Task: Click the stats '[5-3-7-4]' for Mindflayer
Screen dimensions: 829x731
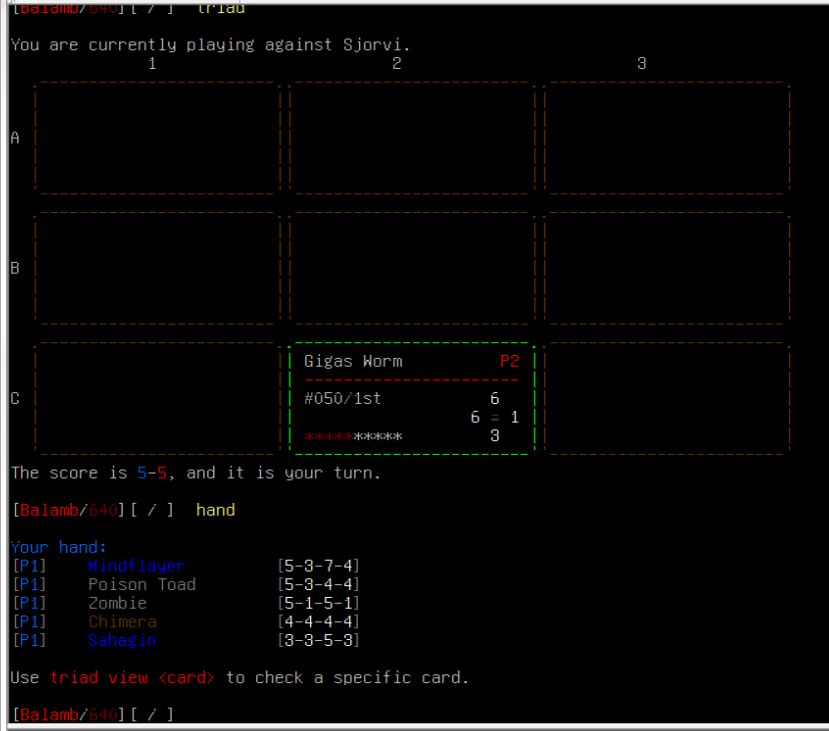Action: pyautogui.click(x=319, y=566)
